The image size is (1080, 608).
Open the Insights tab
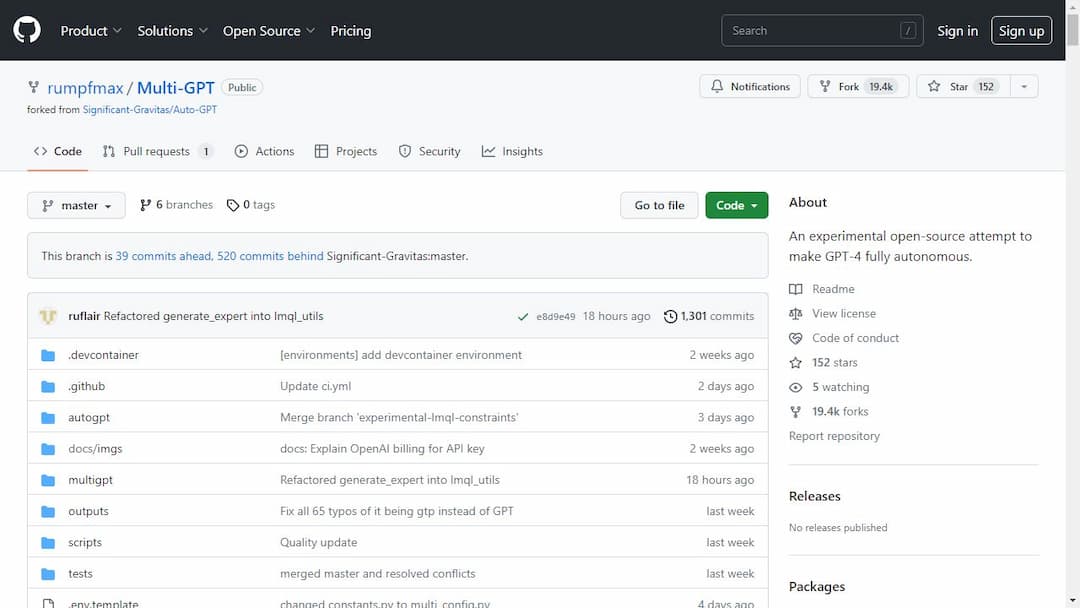point(512,151)
